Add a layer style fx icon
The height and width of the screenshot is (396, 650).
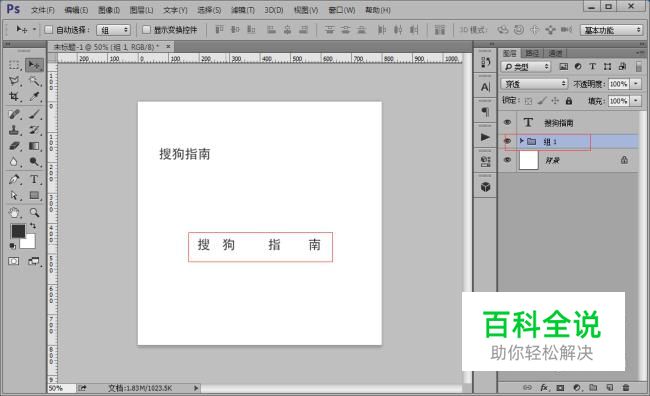(x=544, y=388)
